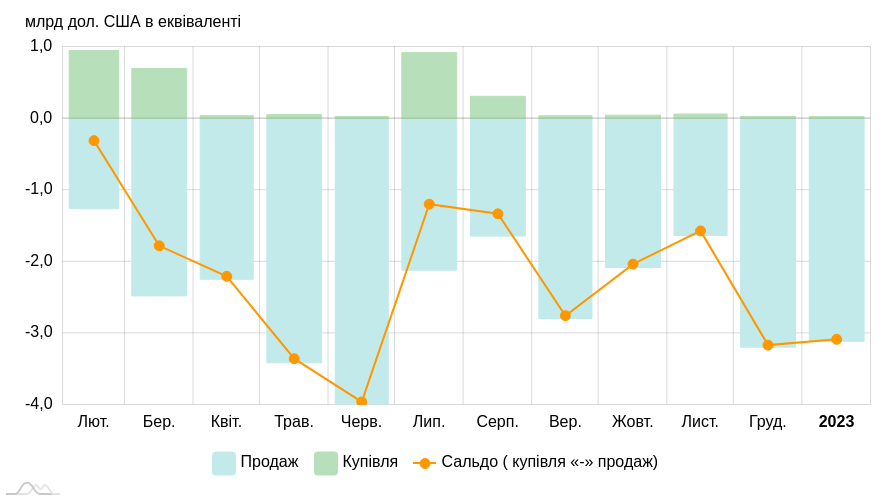Click the Сальдо data point for Черв.
Image resolution: width=891 pixels, height=500 pixels.
(x=361, y=402)
